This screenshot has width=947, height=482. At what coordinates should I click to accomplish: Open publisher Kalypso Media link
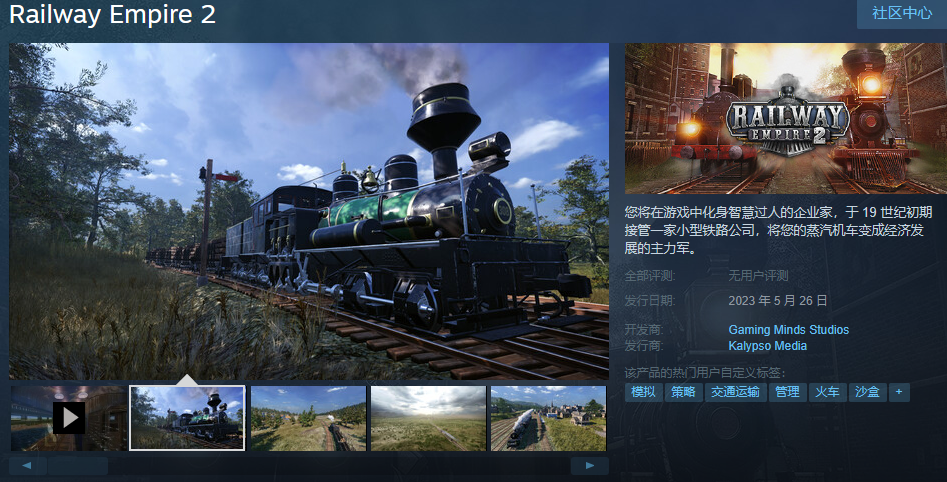coord(767,346)
